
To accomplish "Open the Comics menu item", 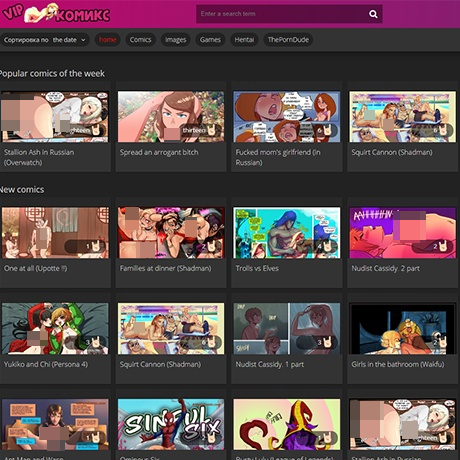I will pyautogui.click(x=140, y=40).
